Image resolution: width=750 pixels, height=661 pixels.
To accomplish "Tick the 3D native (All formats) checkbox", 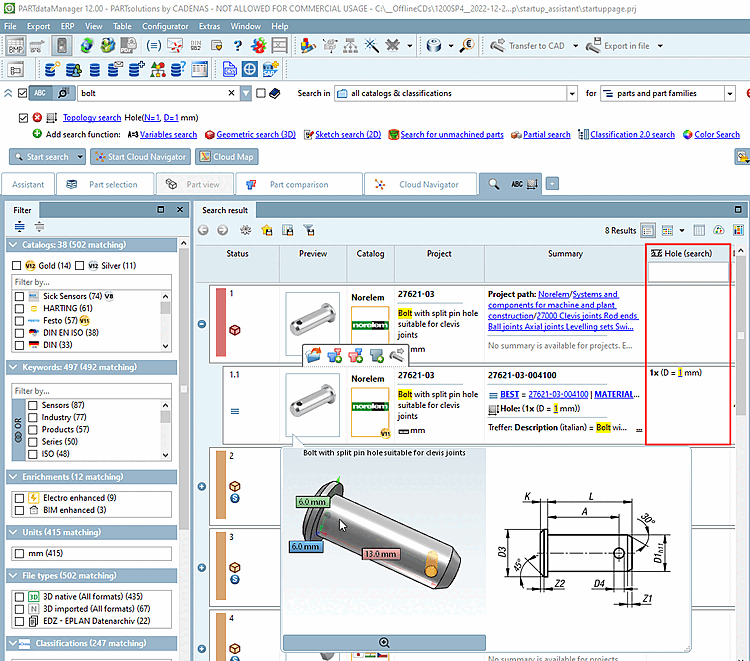I will point(19,596).
